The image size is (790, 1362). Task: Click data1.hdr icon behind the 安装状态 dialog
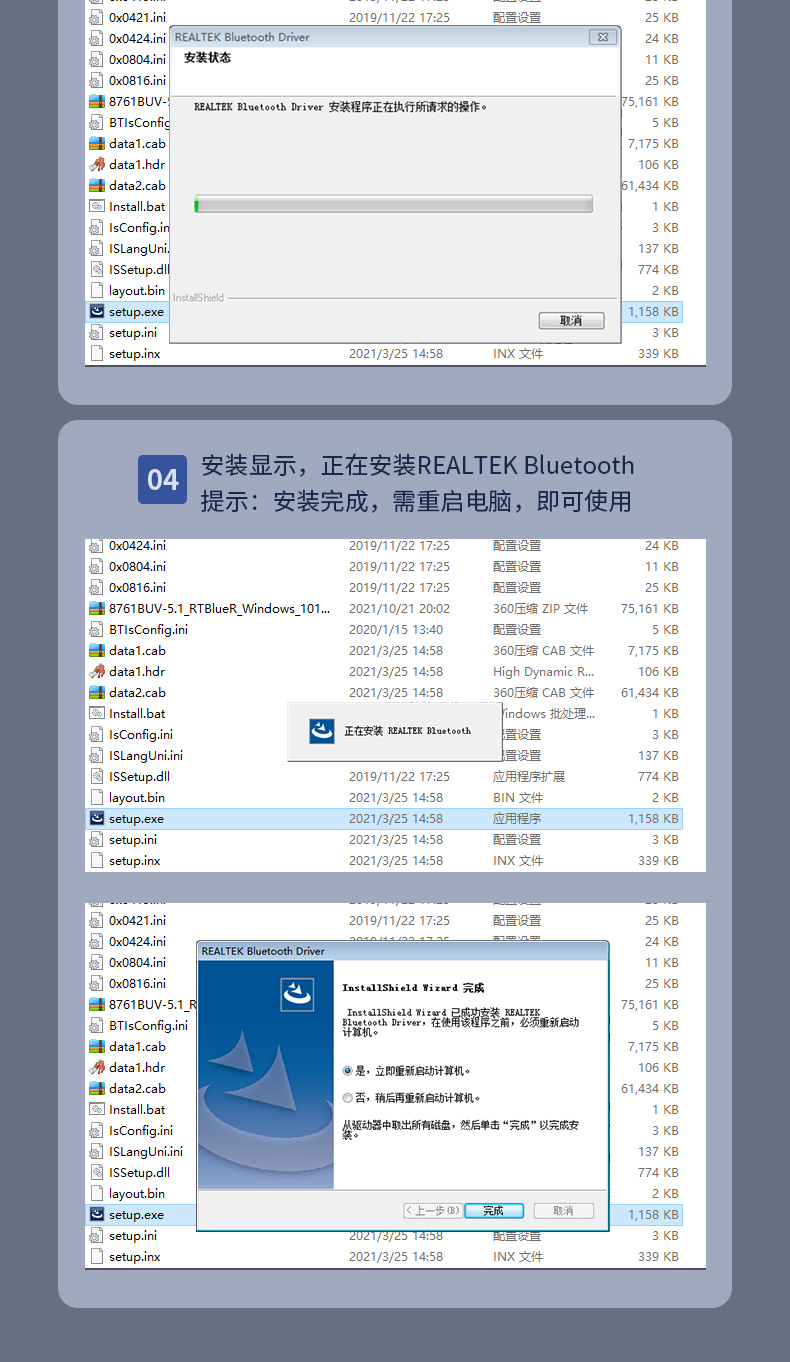click(x=97, y=164)
